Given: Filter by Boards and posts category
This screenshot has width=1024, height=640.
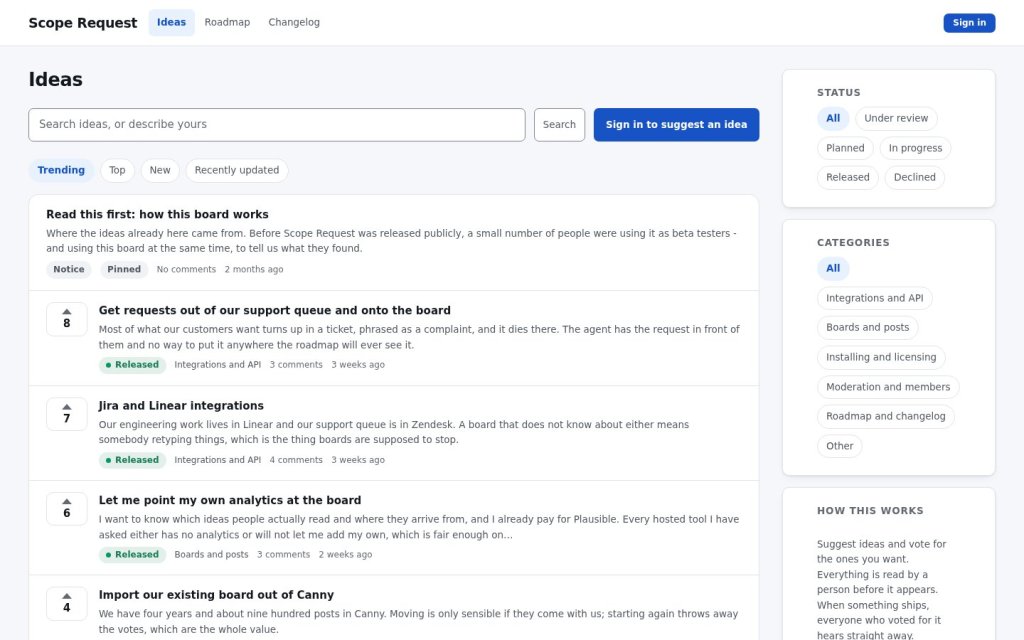Looking at the screenshot, I should point(867,328).
